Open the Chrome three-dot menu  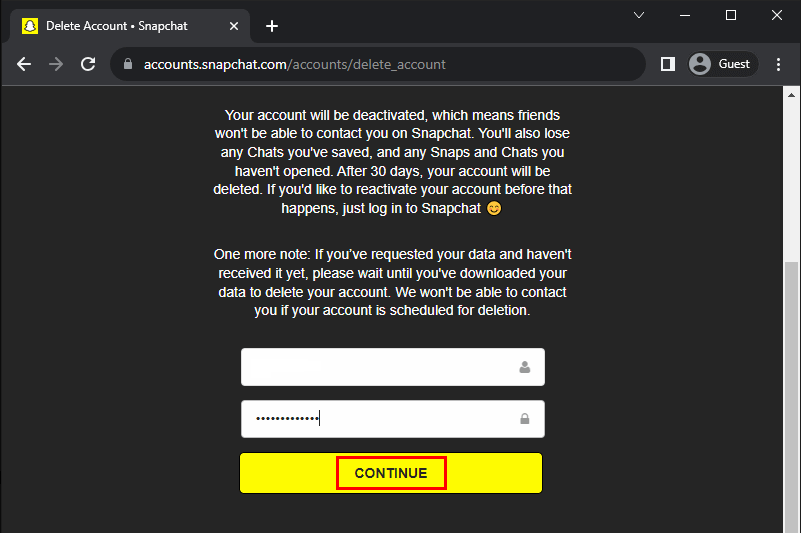click(778, 64)
